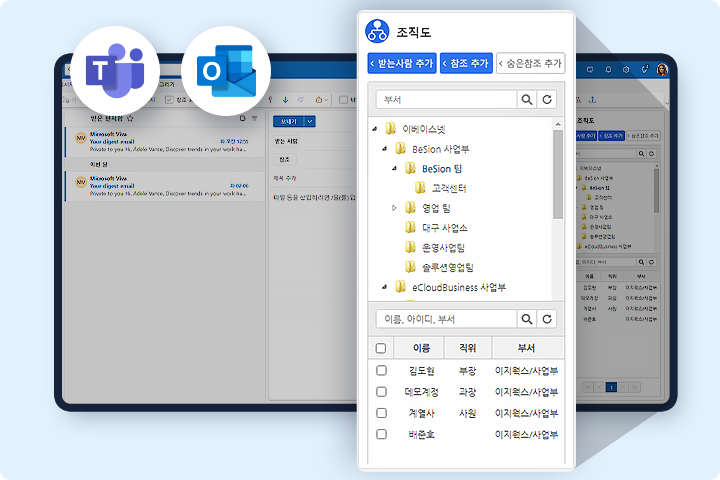Collapse the BeSion 팀 node
The height and width of the screenshot is (480, 720).
394,169
